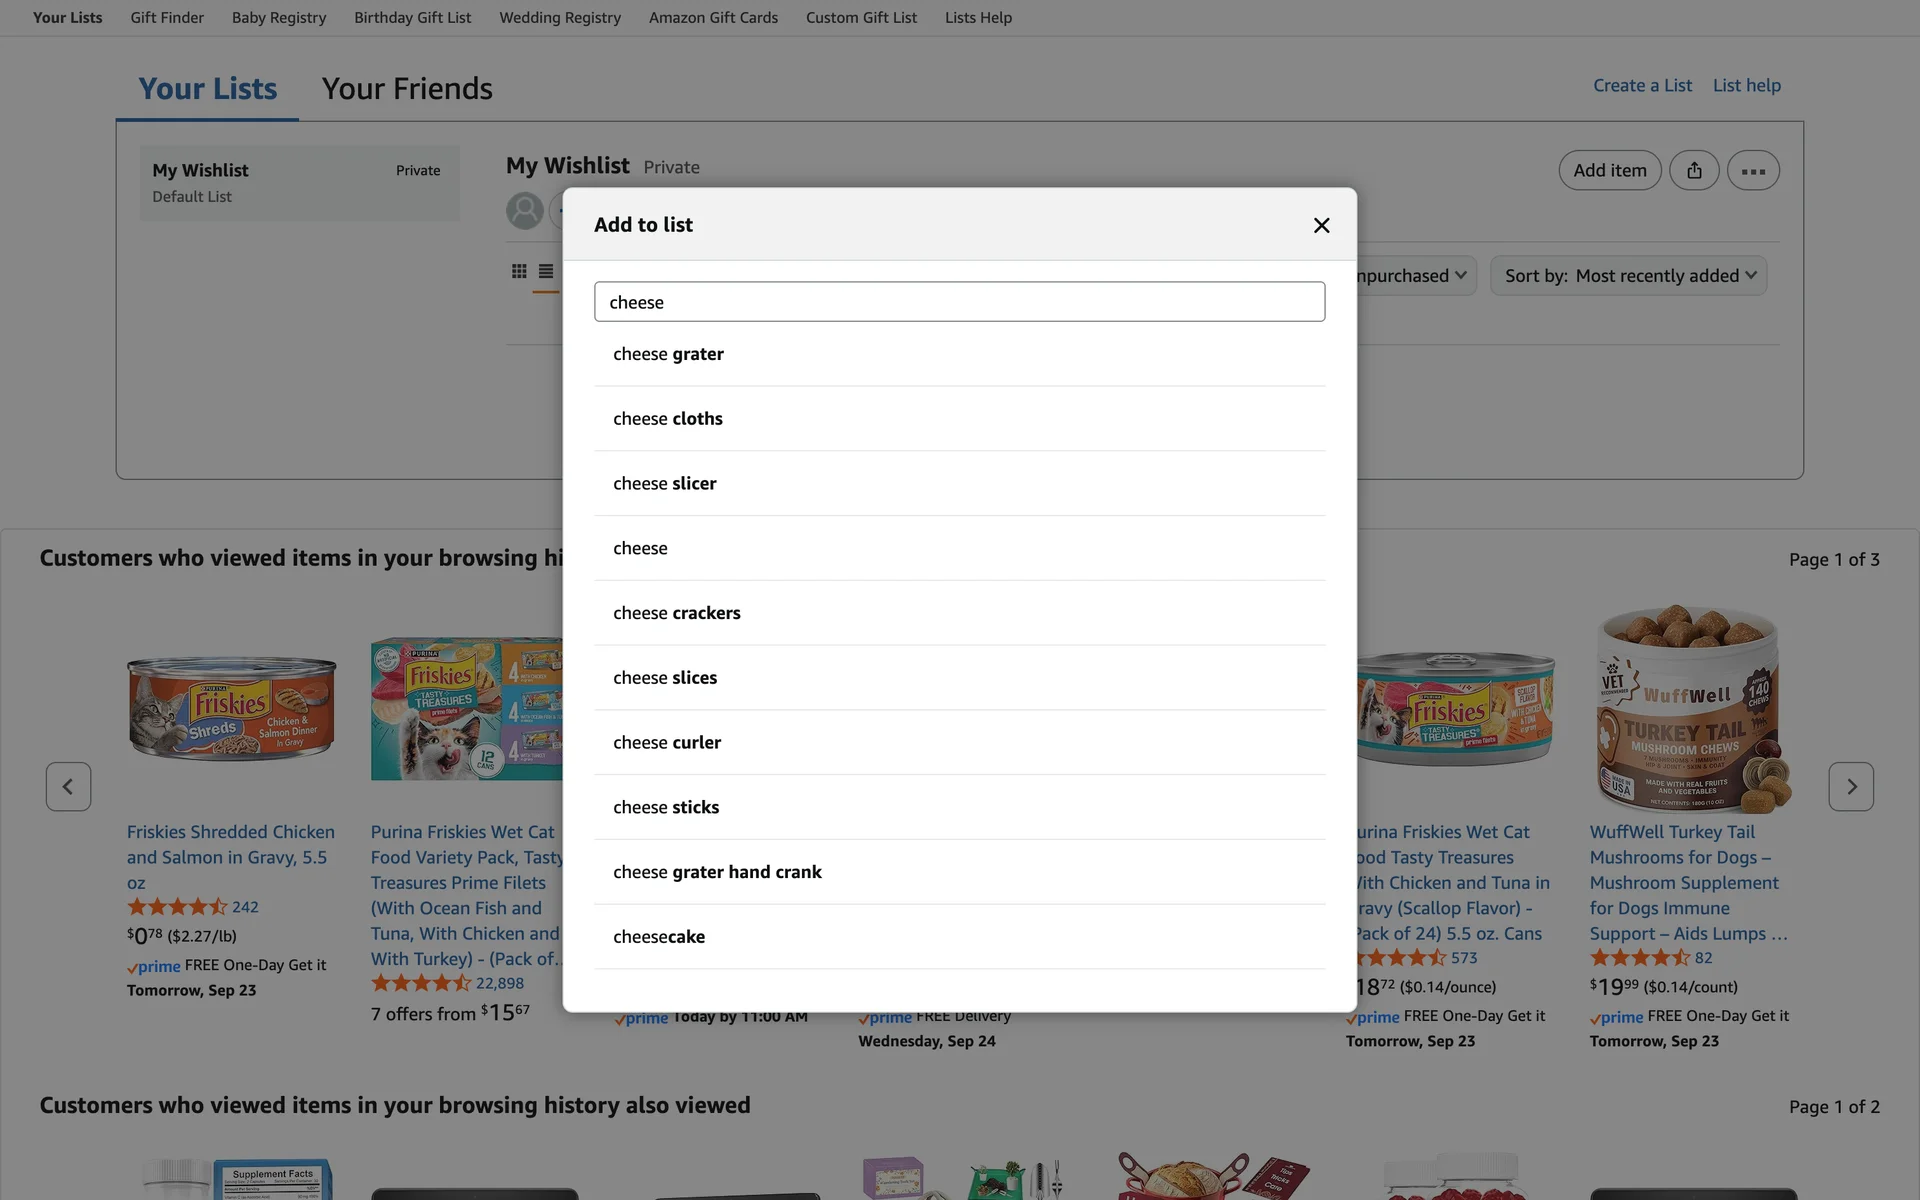The image size is (1920, 1200).
Task: Expand the Sort by Most recently added dropdown
Action: (1629, 276)
